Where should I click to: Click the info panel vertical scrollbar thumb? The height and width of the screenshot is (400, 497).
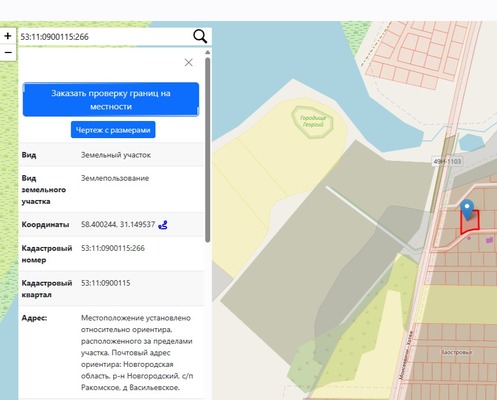coord(207,150)
